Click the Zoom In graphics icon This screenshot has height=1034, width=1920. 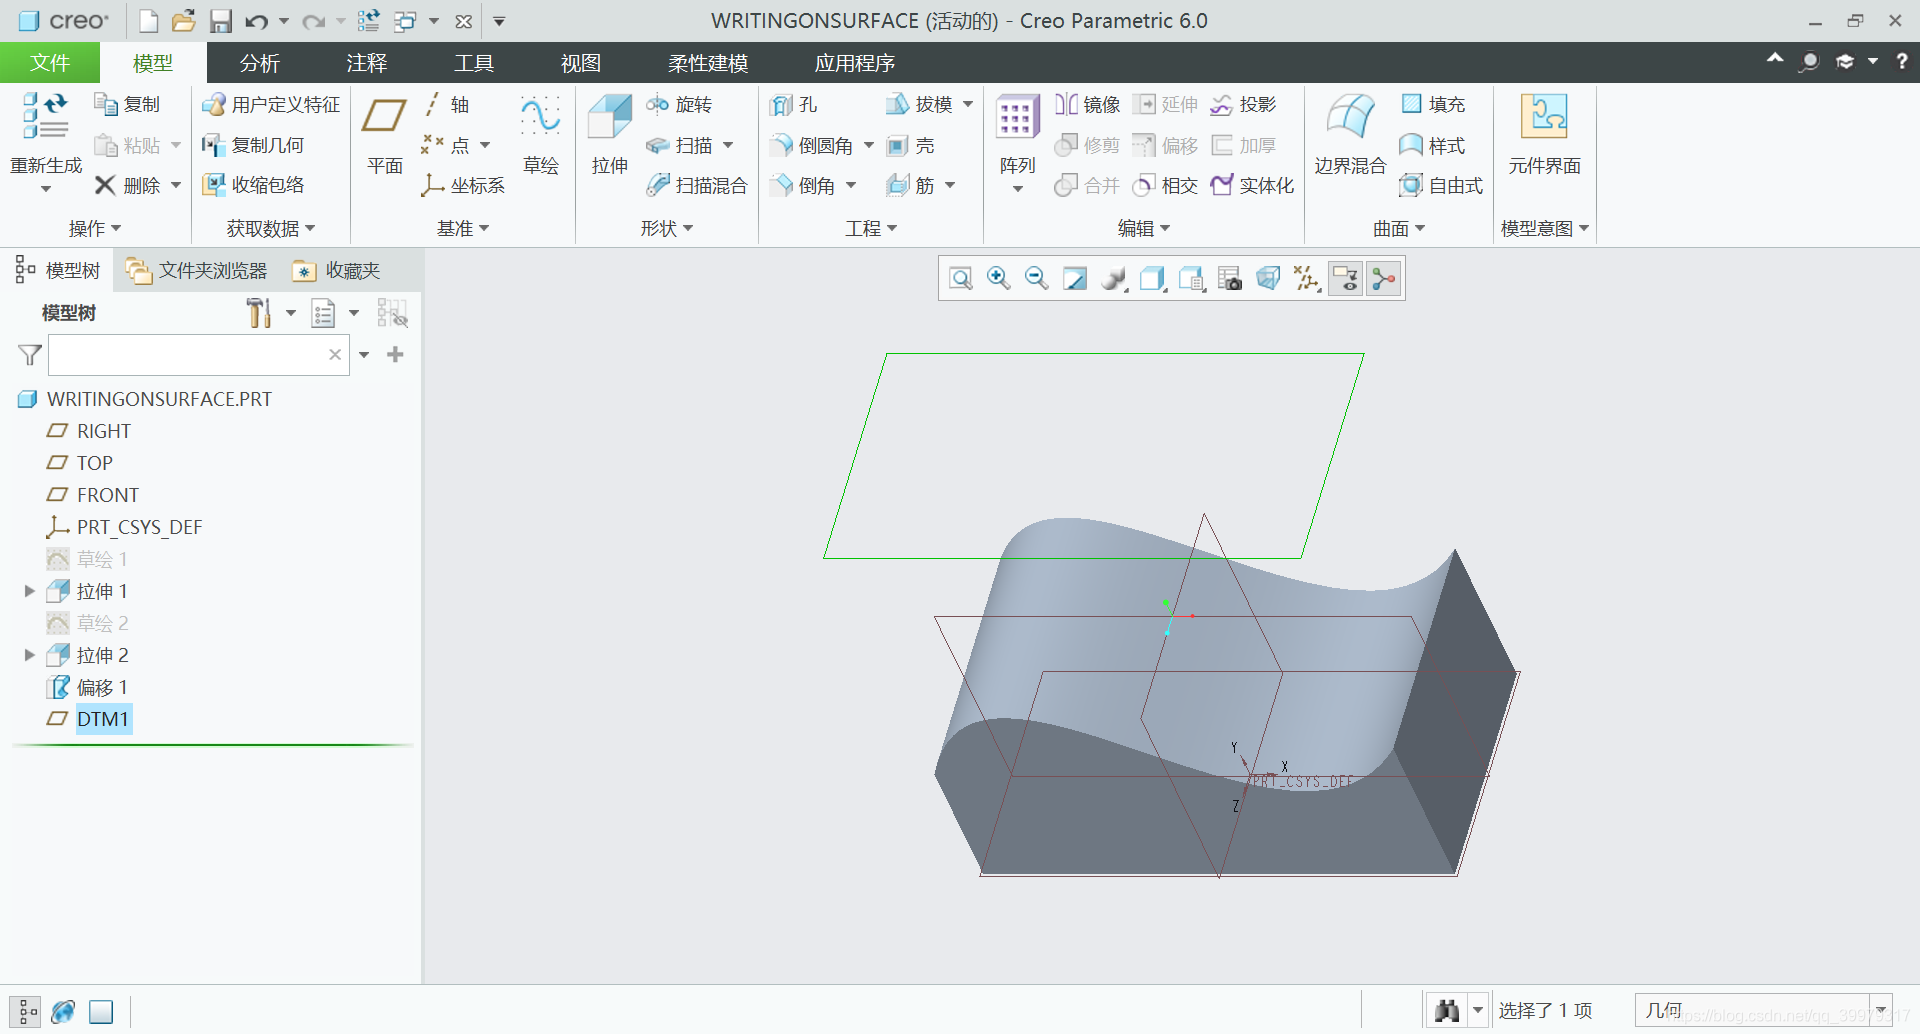pyautogui.click(x=998, y=279)
